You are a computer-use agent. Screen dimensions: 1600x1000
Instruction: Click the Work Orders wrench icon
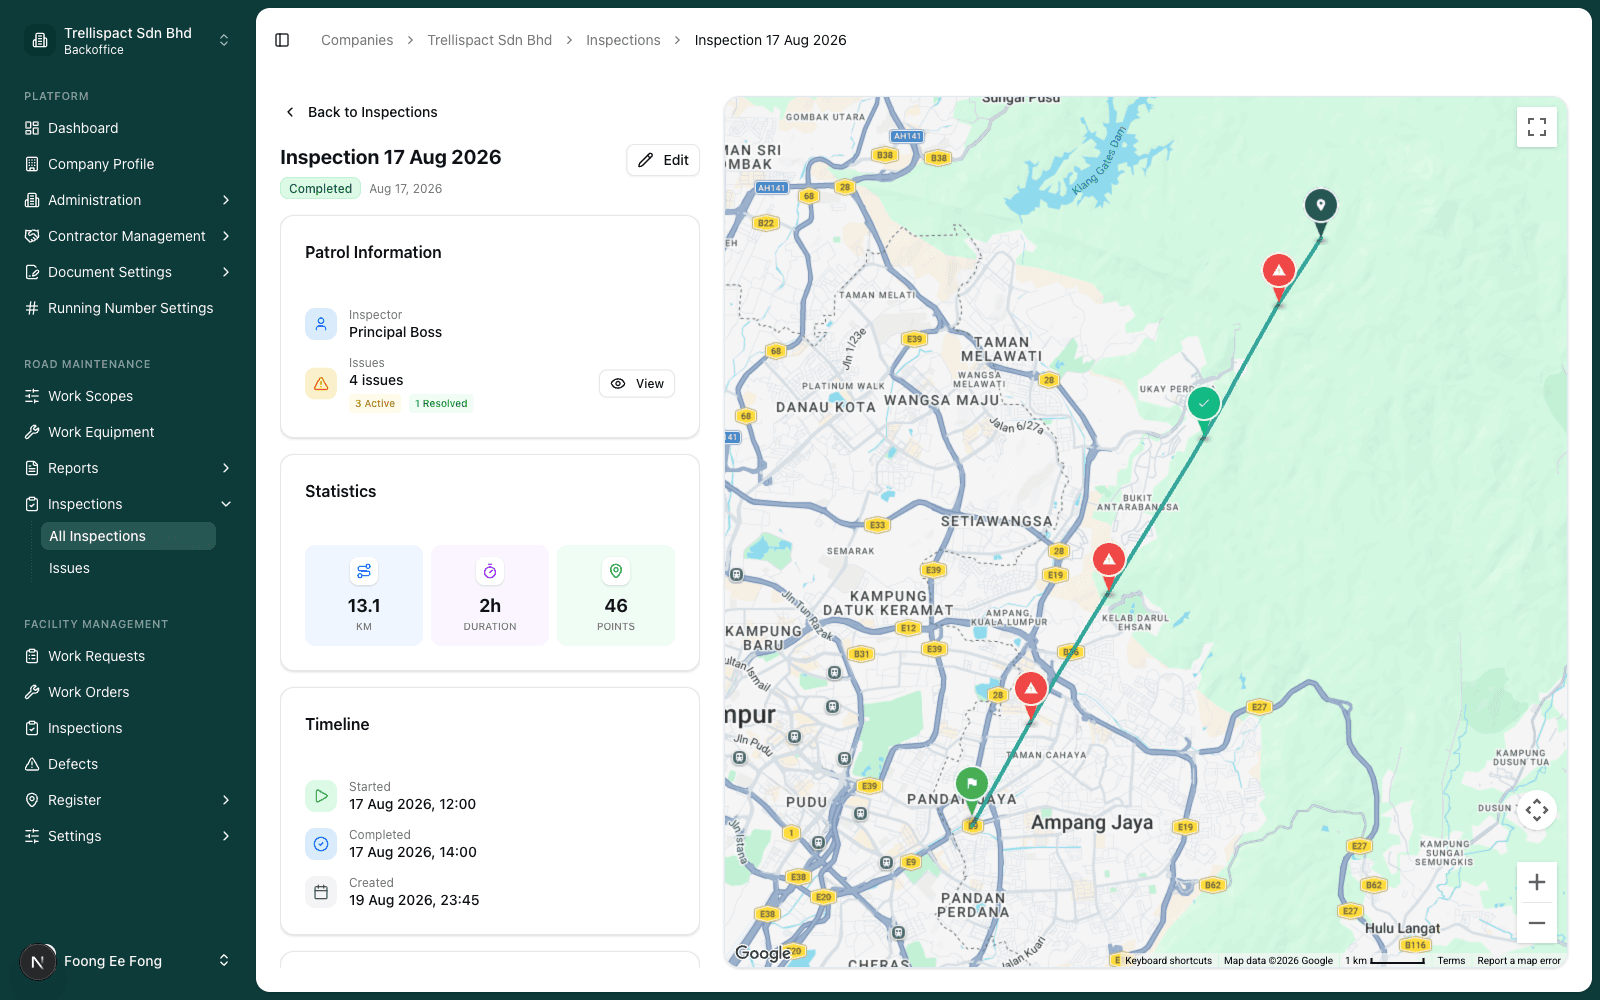pyautogui.click(x=32, y=692)
